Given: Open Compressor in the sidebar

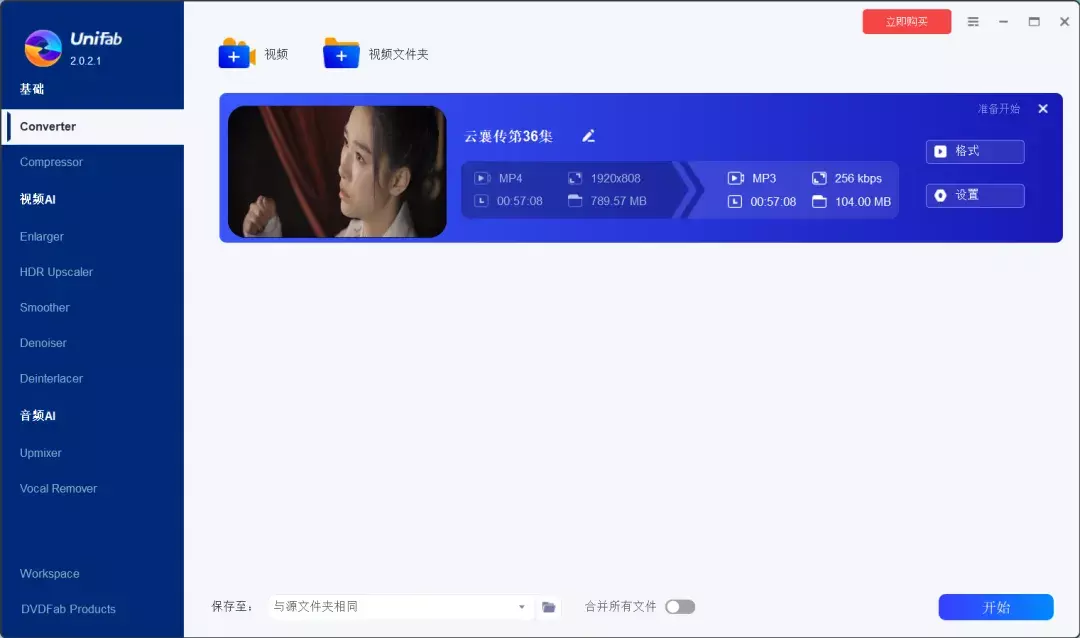Looking at the screenshot, I should click(x=51, y=162).
